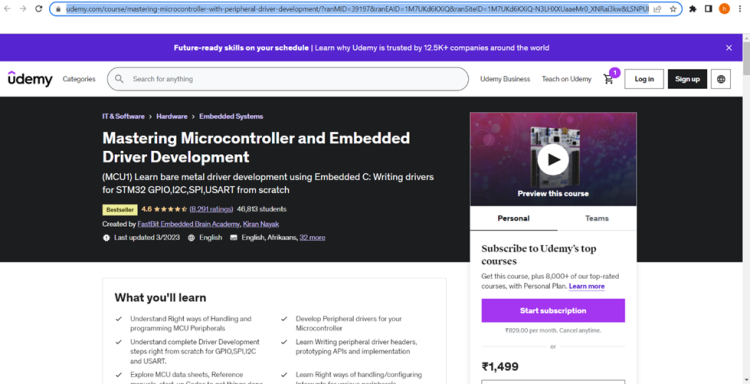The width and height of the screenshot is (750, 384).
Task: Open IT & Software breadcrumb
Action: 123,116
